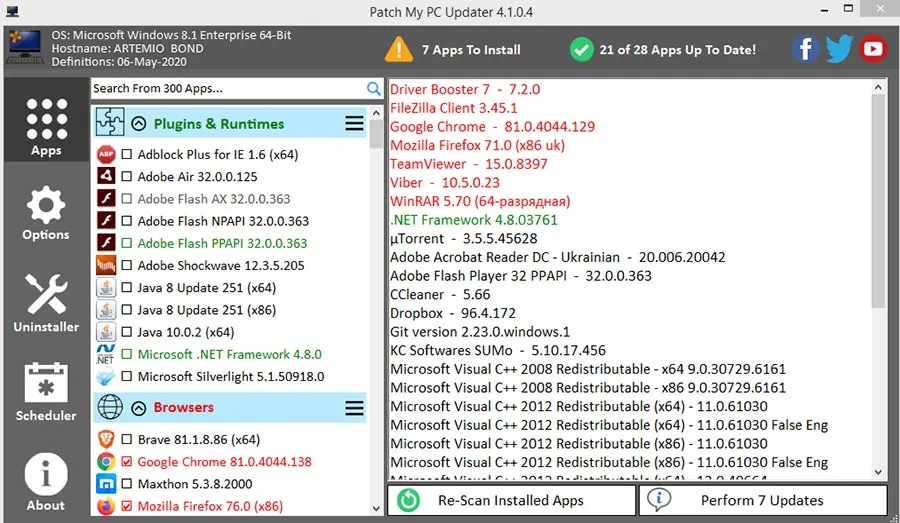Screen dimensions: 900x523
Task: Click installed apps scroll up arrow
Action: point(878,87)
